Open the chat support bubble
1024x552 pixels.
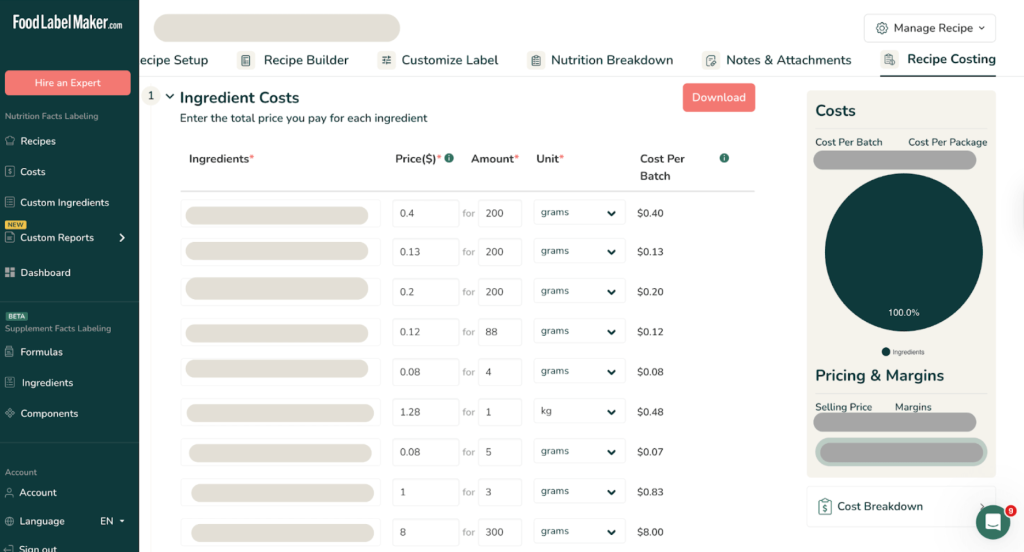[992, 521]
